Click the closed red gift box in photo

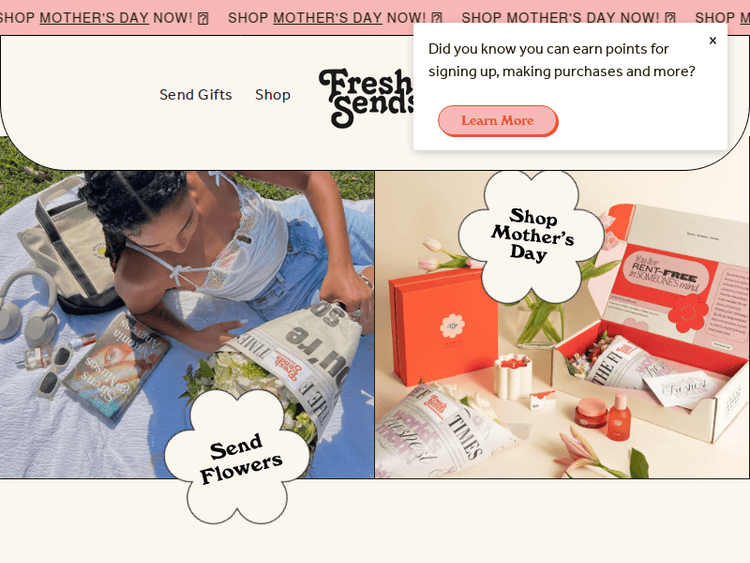[443, 326]
